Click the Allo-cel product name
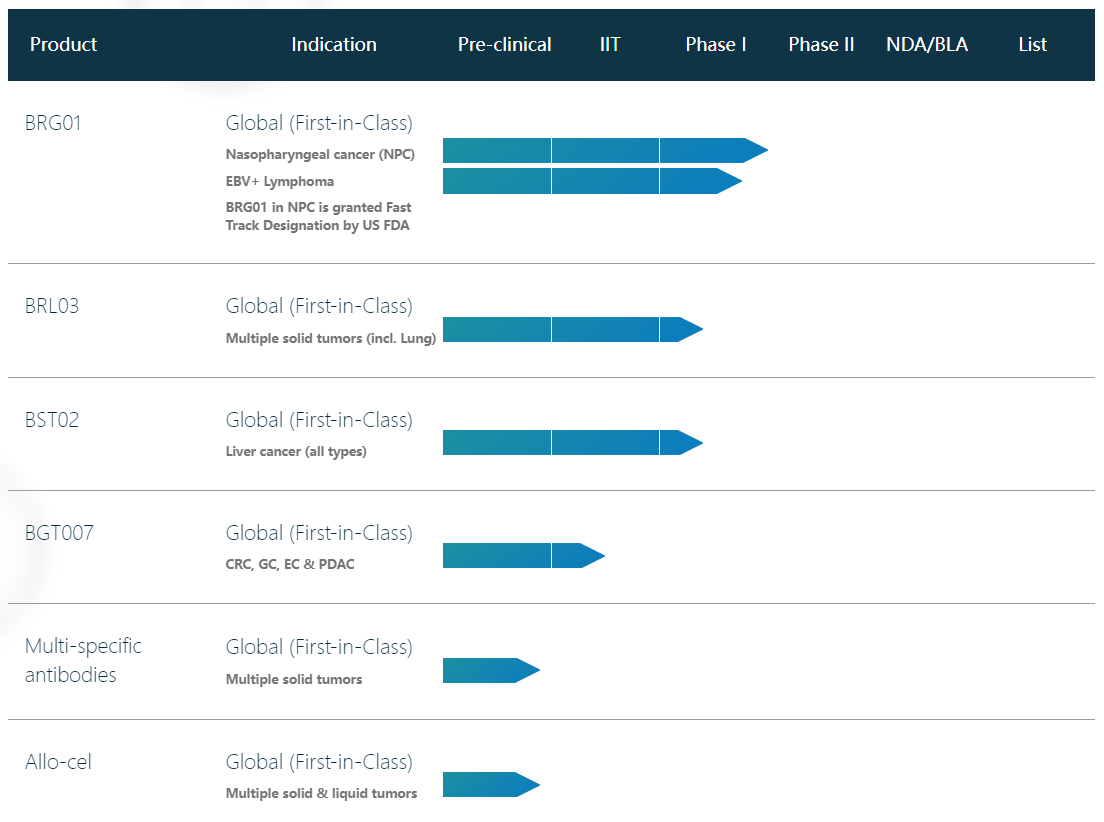1104x822 pixels. tap(58, 762)
